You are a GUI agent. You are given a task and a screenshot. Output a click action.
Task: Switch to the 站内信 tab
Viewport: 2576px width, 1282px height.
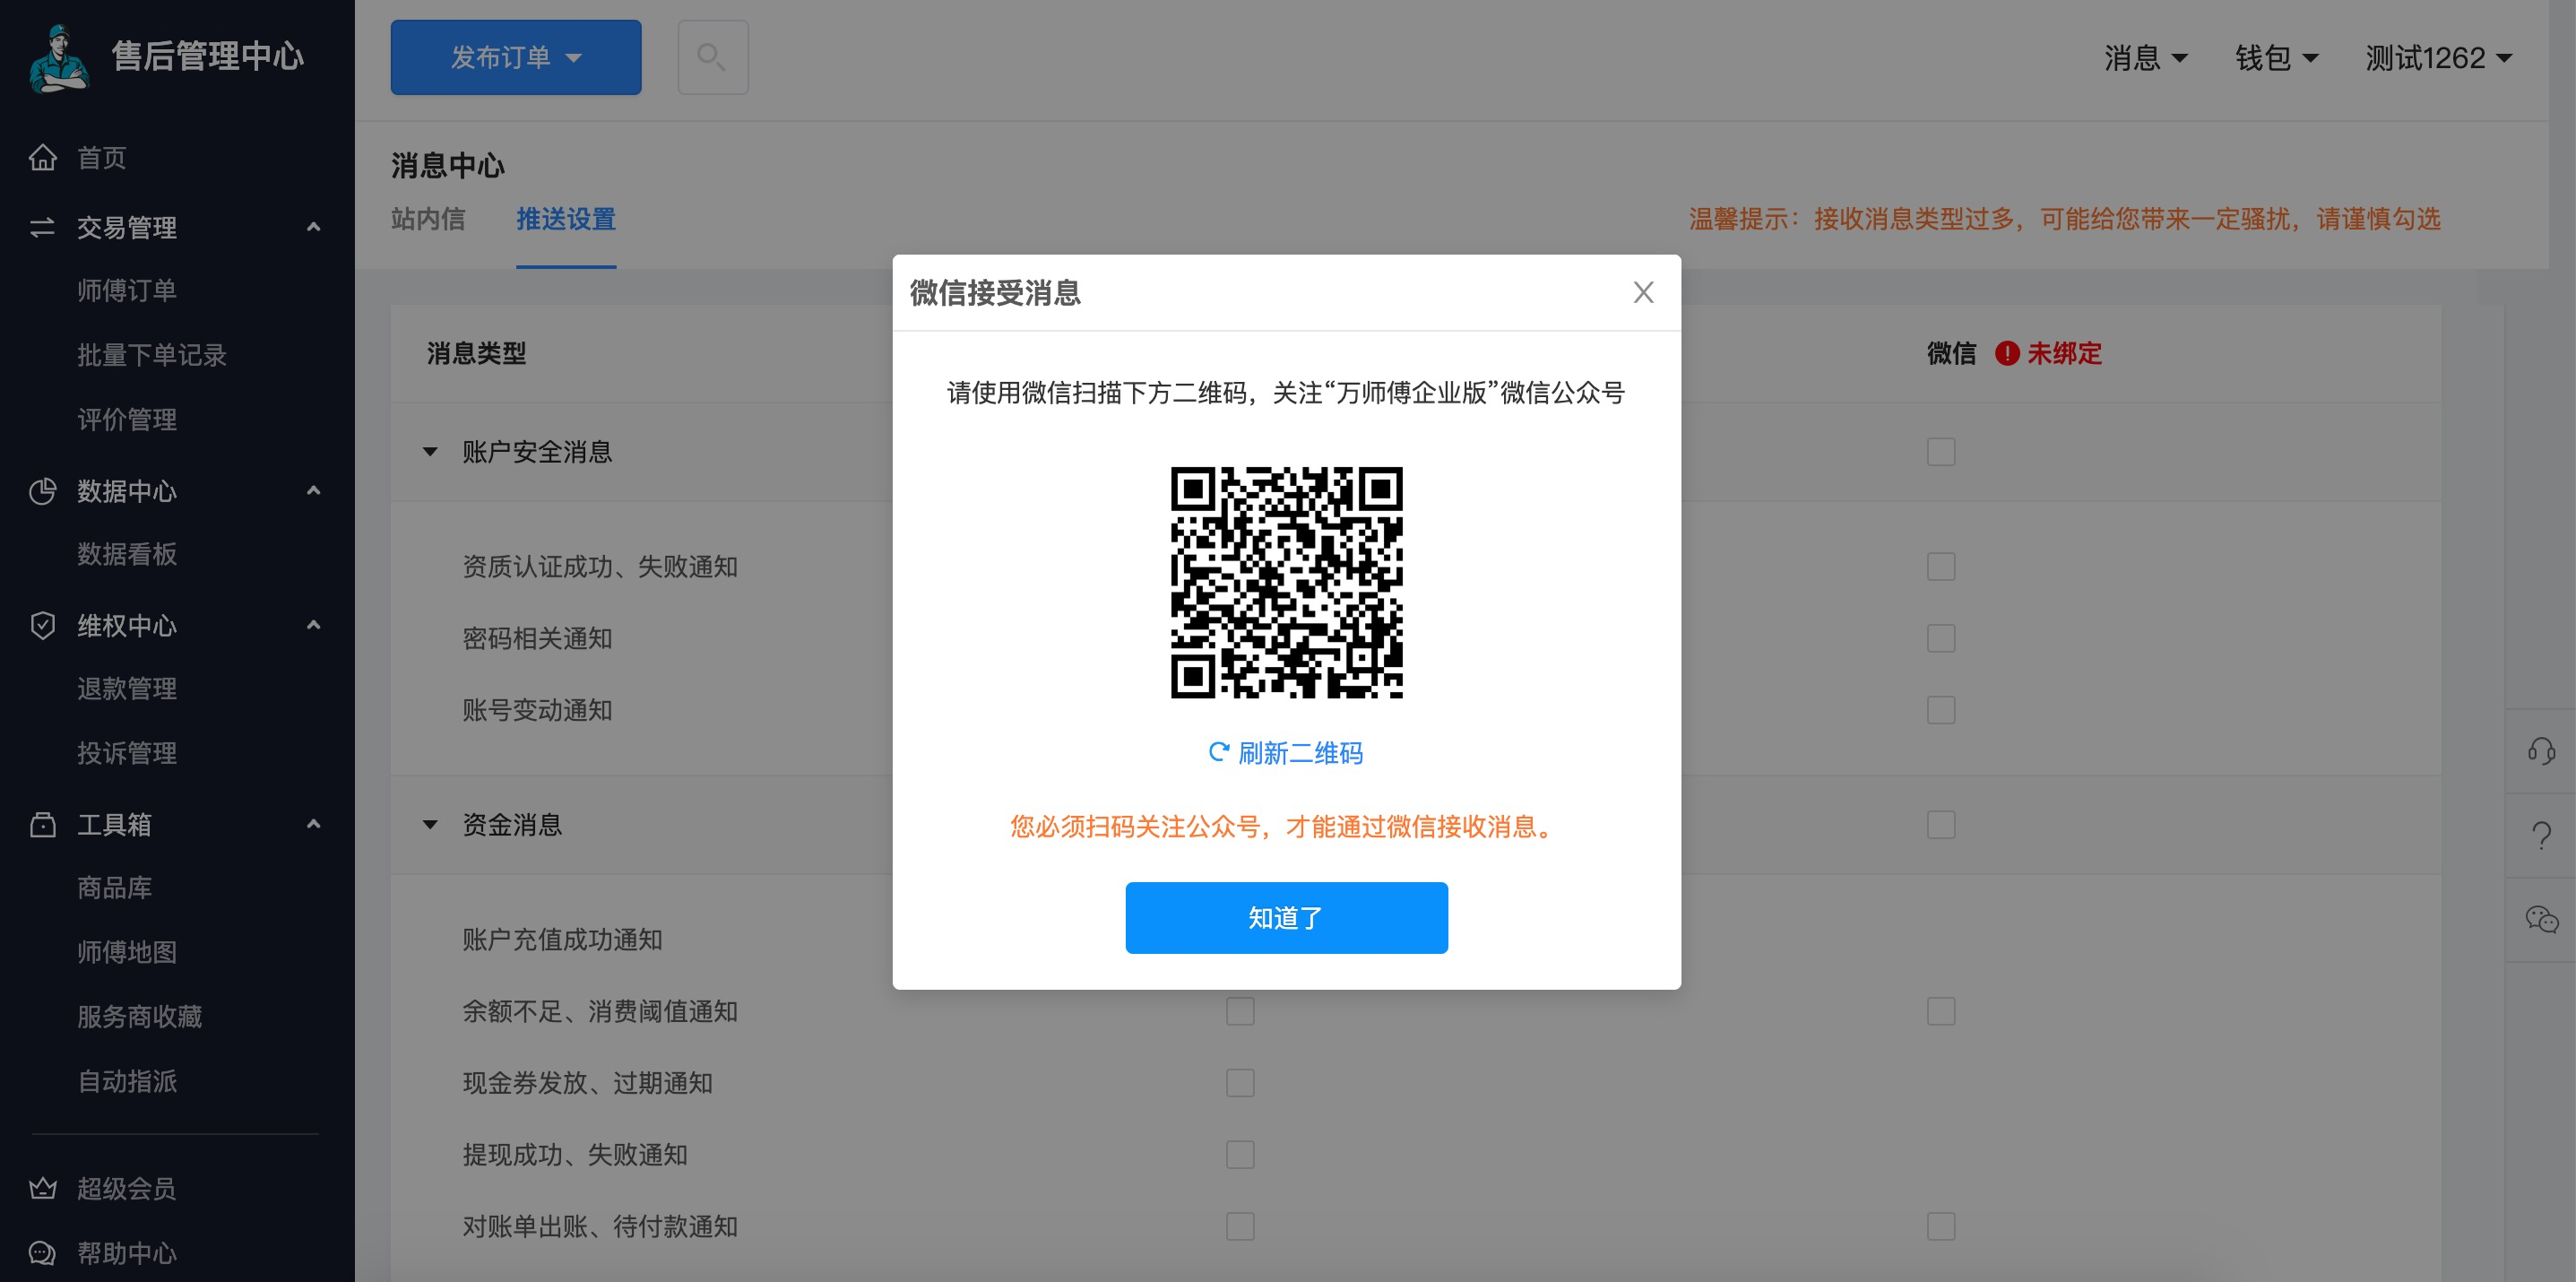pyautogui.click(x=428, y=219)
